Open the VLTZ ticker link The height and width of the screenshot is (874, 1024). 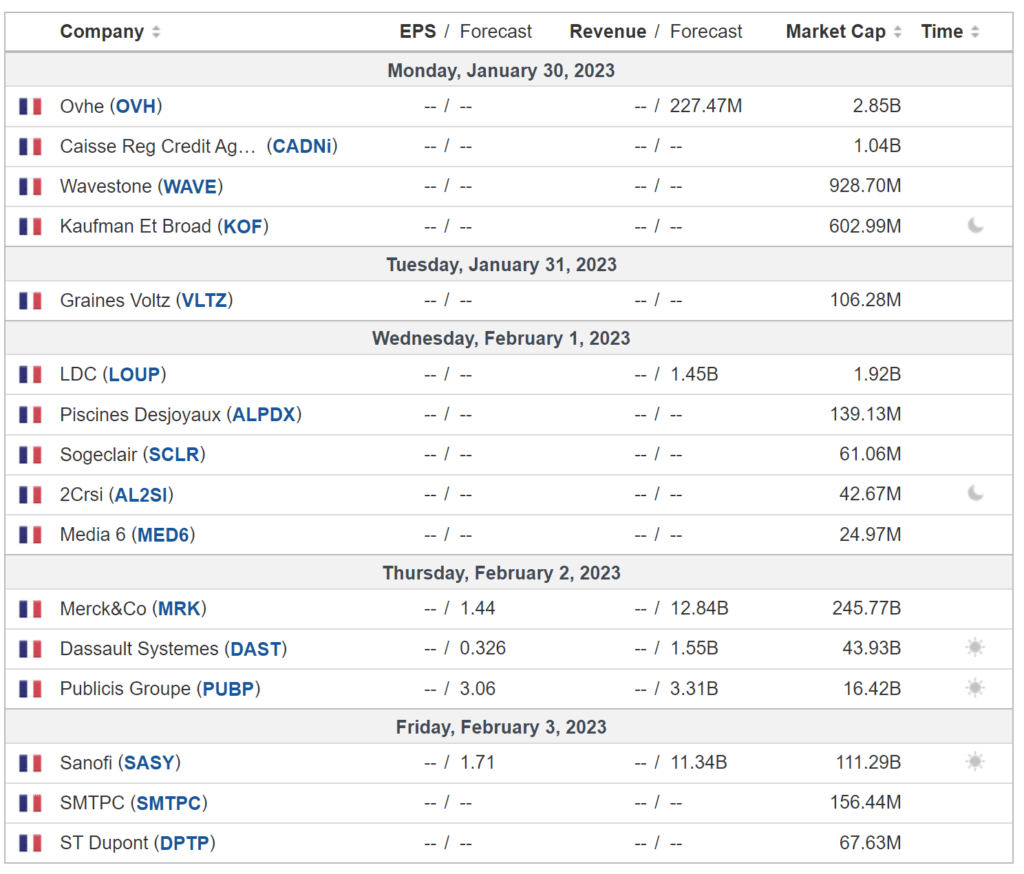(204, 300)
